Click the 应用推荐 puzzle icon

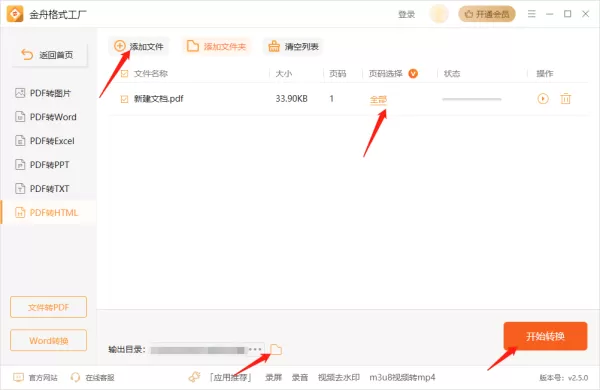(194, 377)
